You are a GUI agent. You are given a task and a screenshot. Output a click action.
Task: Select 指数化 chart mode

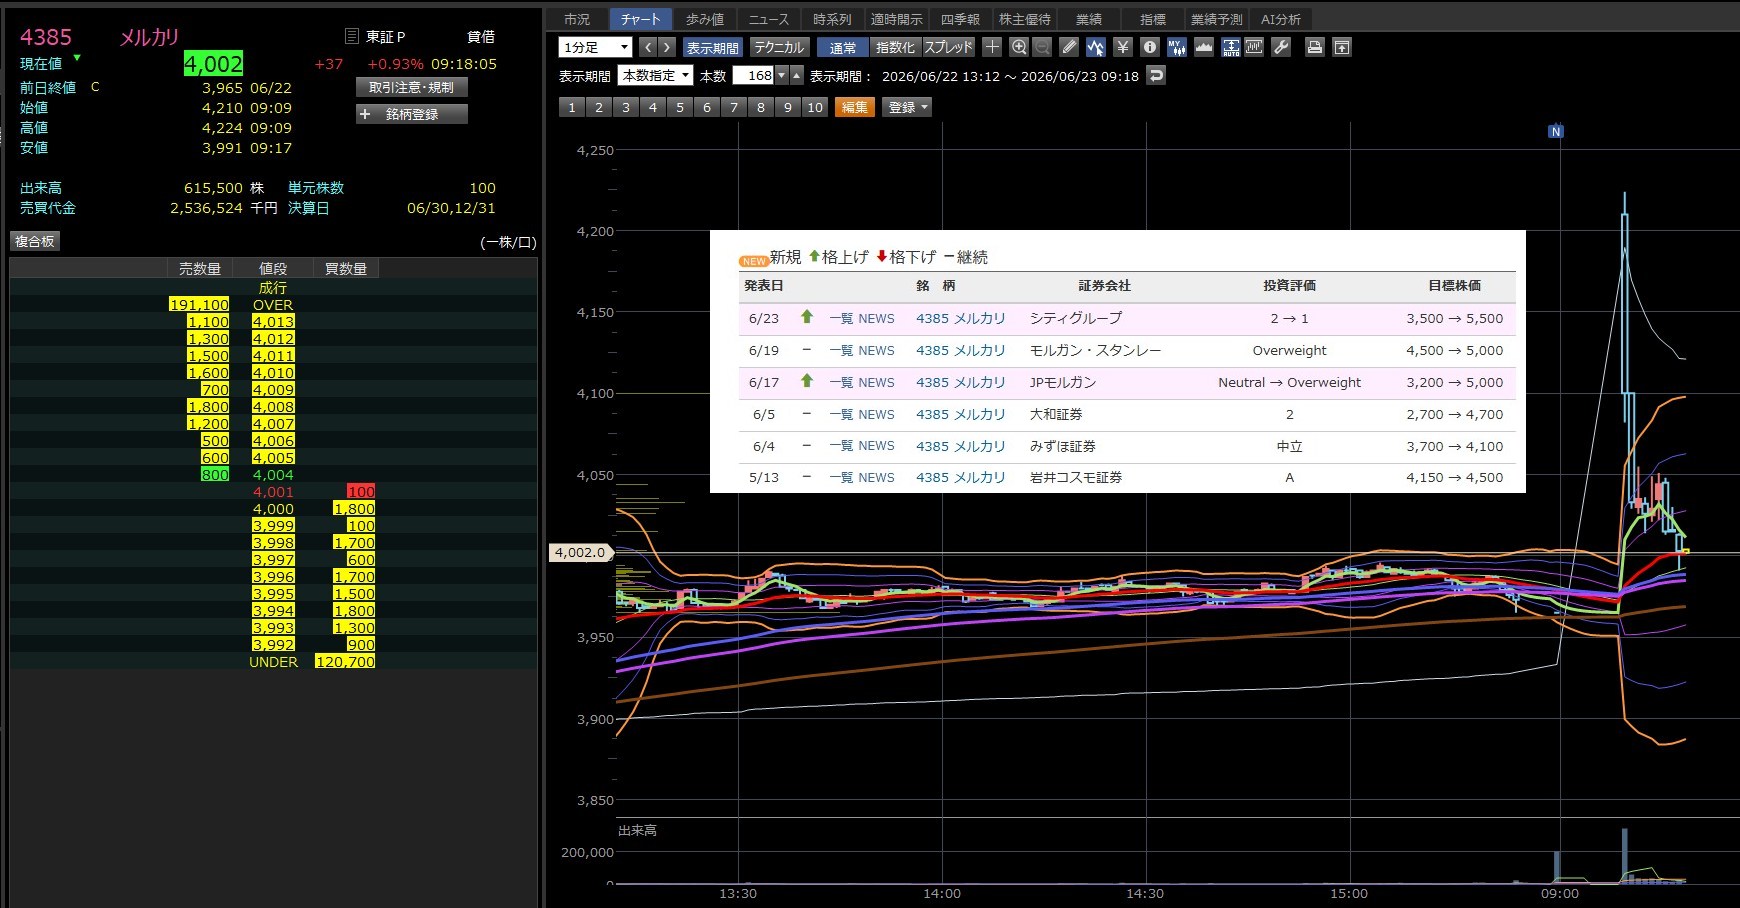895,47
